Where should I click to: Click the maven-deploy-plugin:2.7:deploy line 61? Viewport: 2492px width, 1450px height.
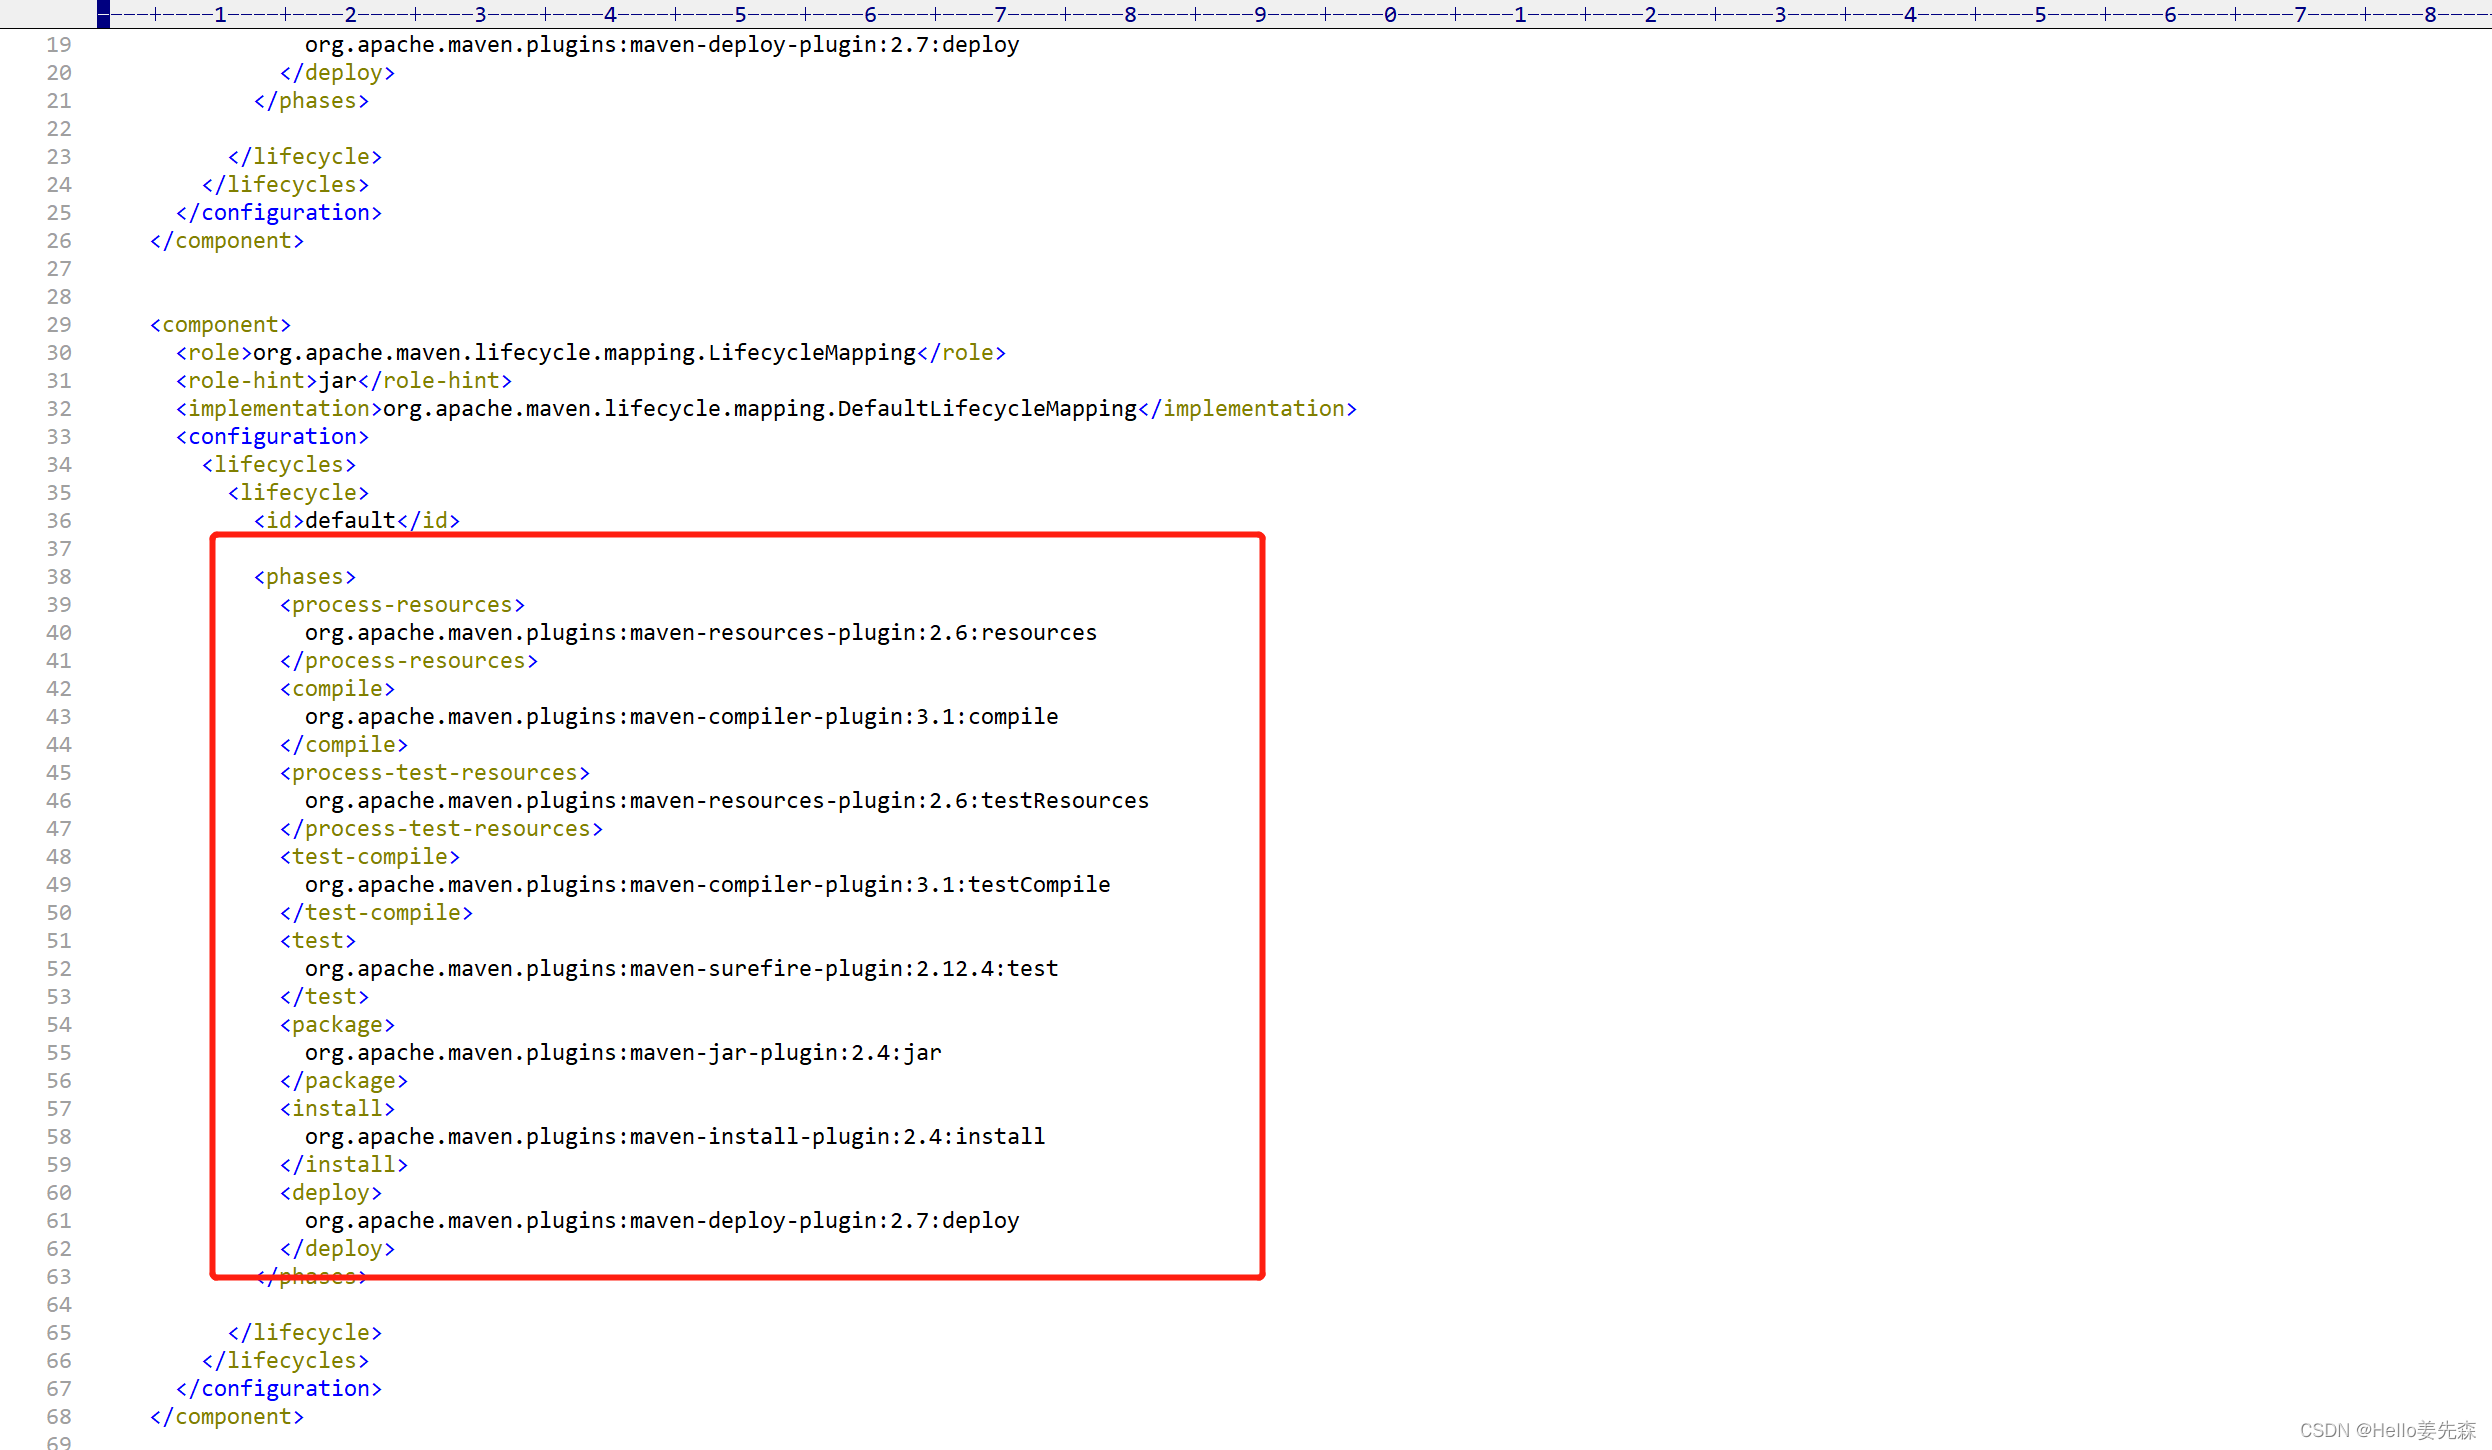662,1221
